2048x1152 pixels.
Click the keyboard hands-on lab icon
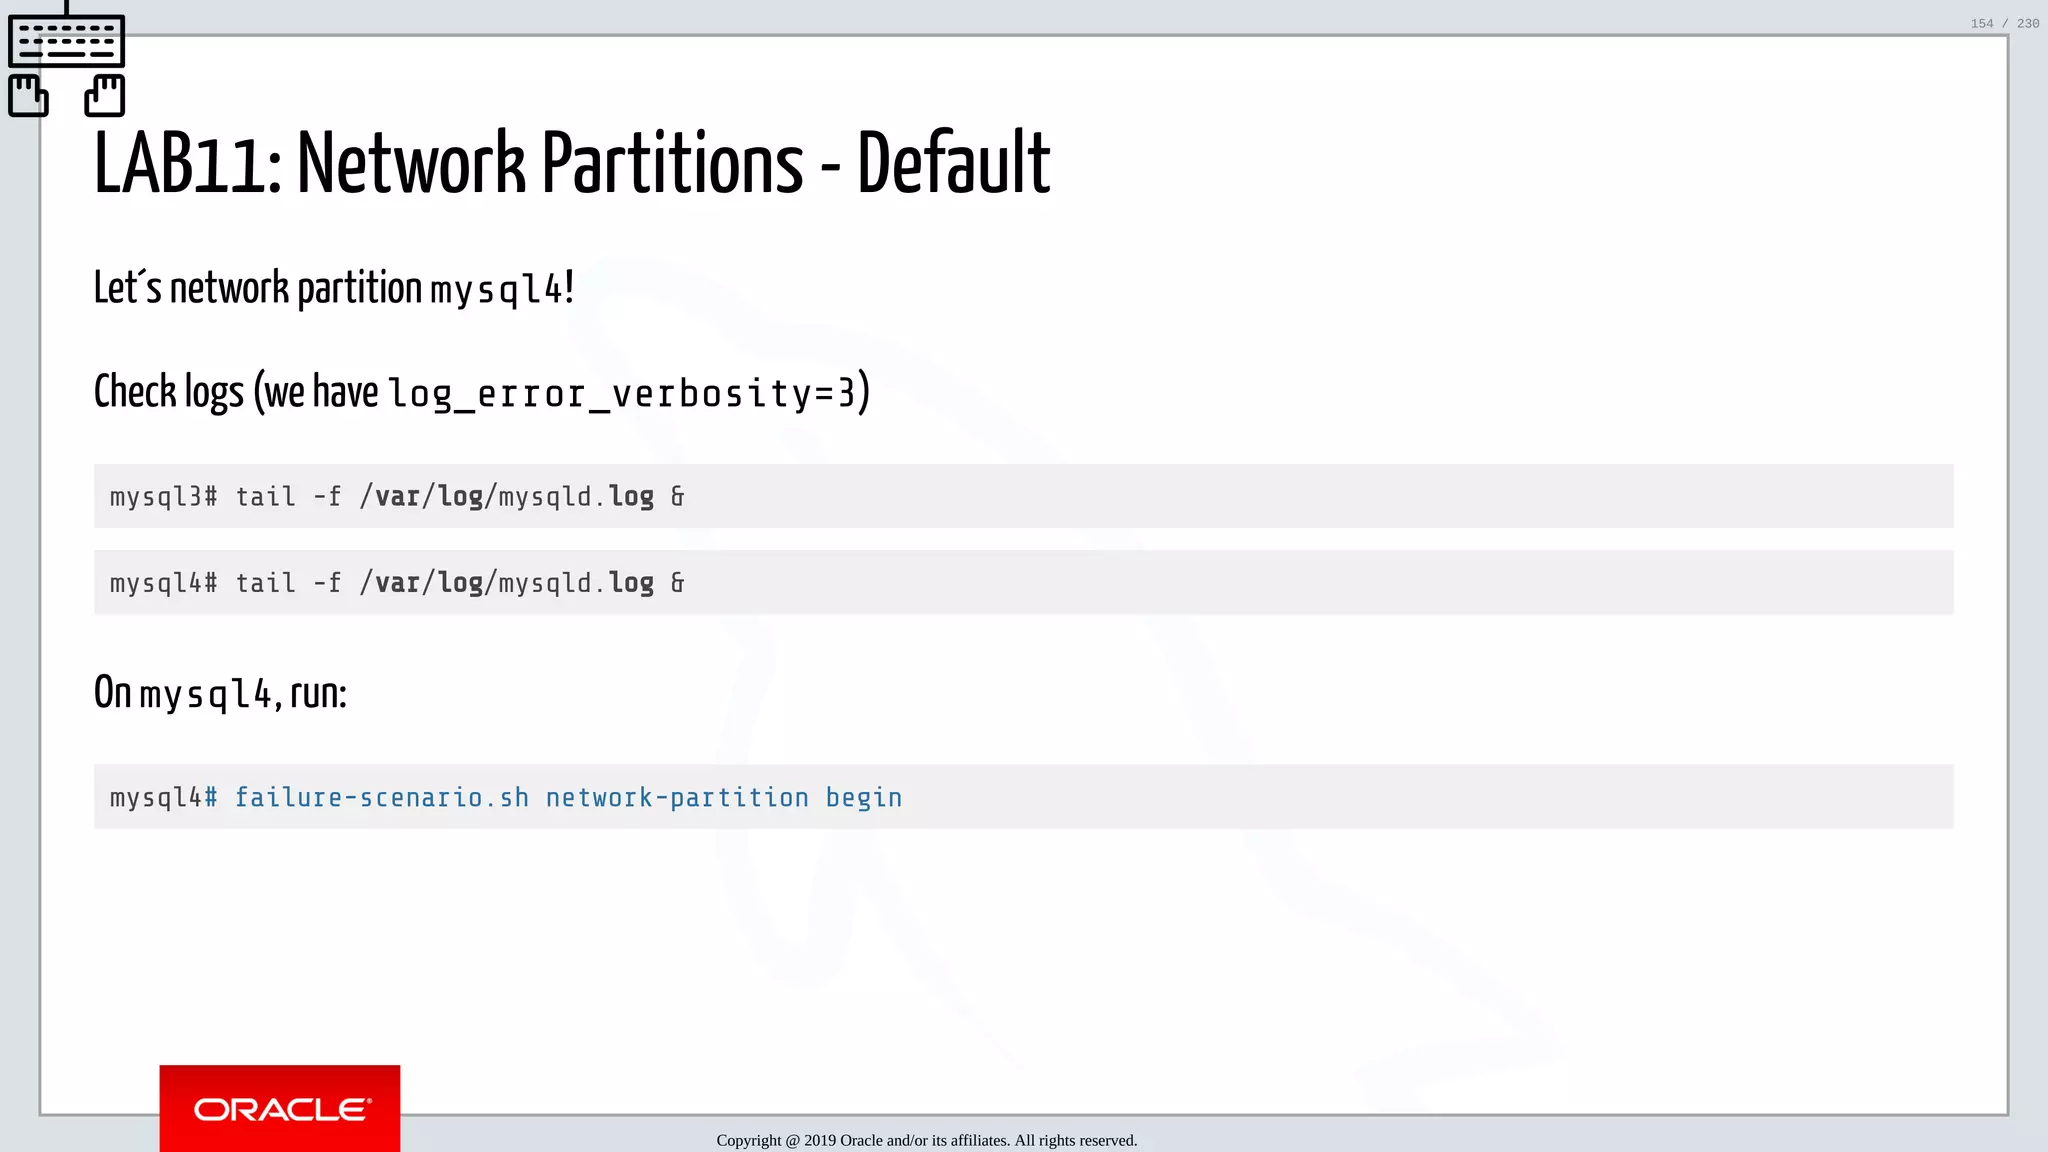tap(66, 60)
